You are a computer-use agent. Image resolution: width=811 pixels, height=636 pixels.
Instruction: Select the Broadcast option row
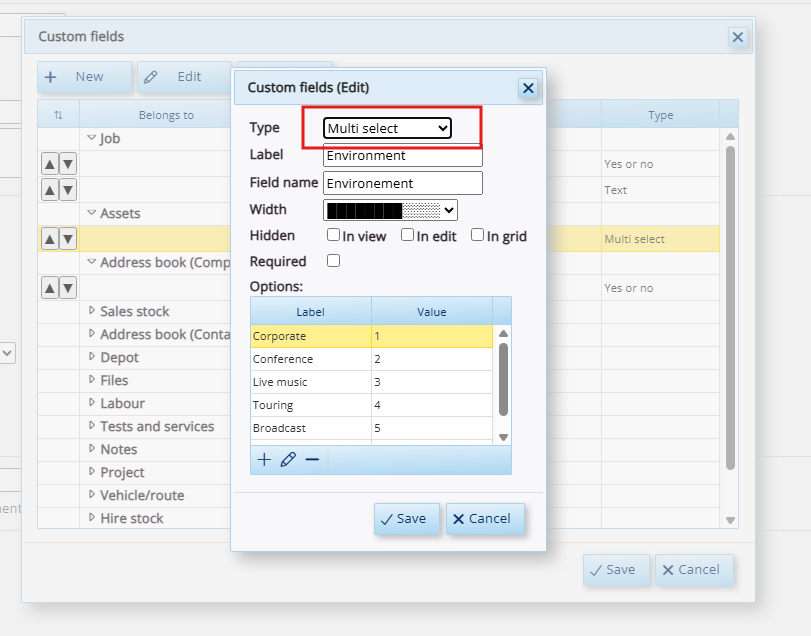(x=371, y=428)
